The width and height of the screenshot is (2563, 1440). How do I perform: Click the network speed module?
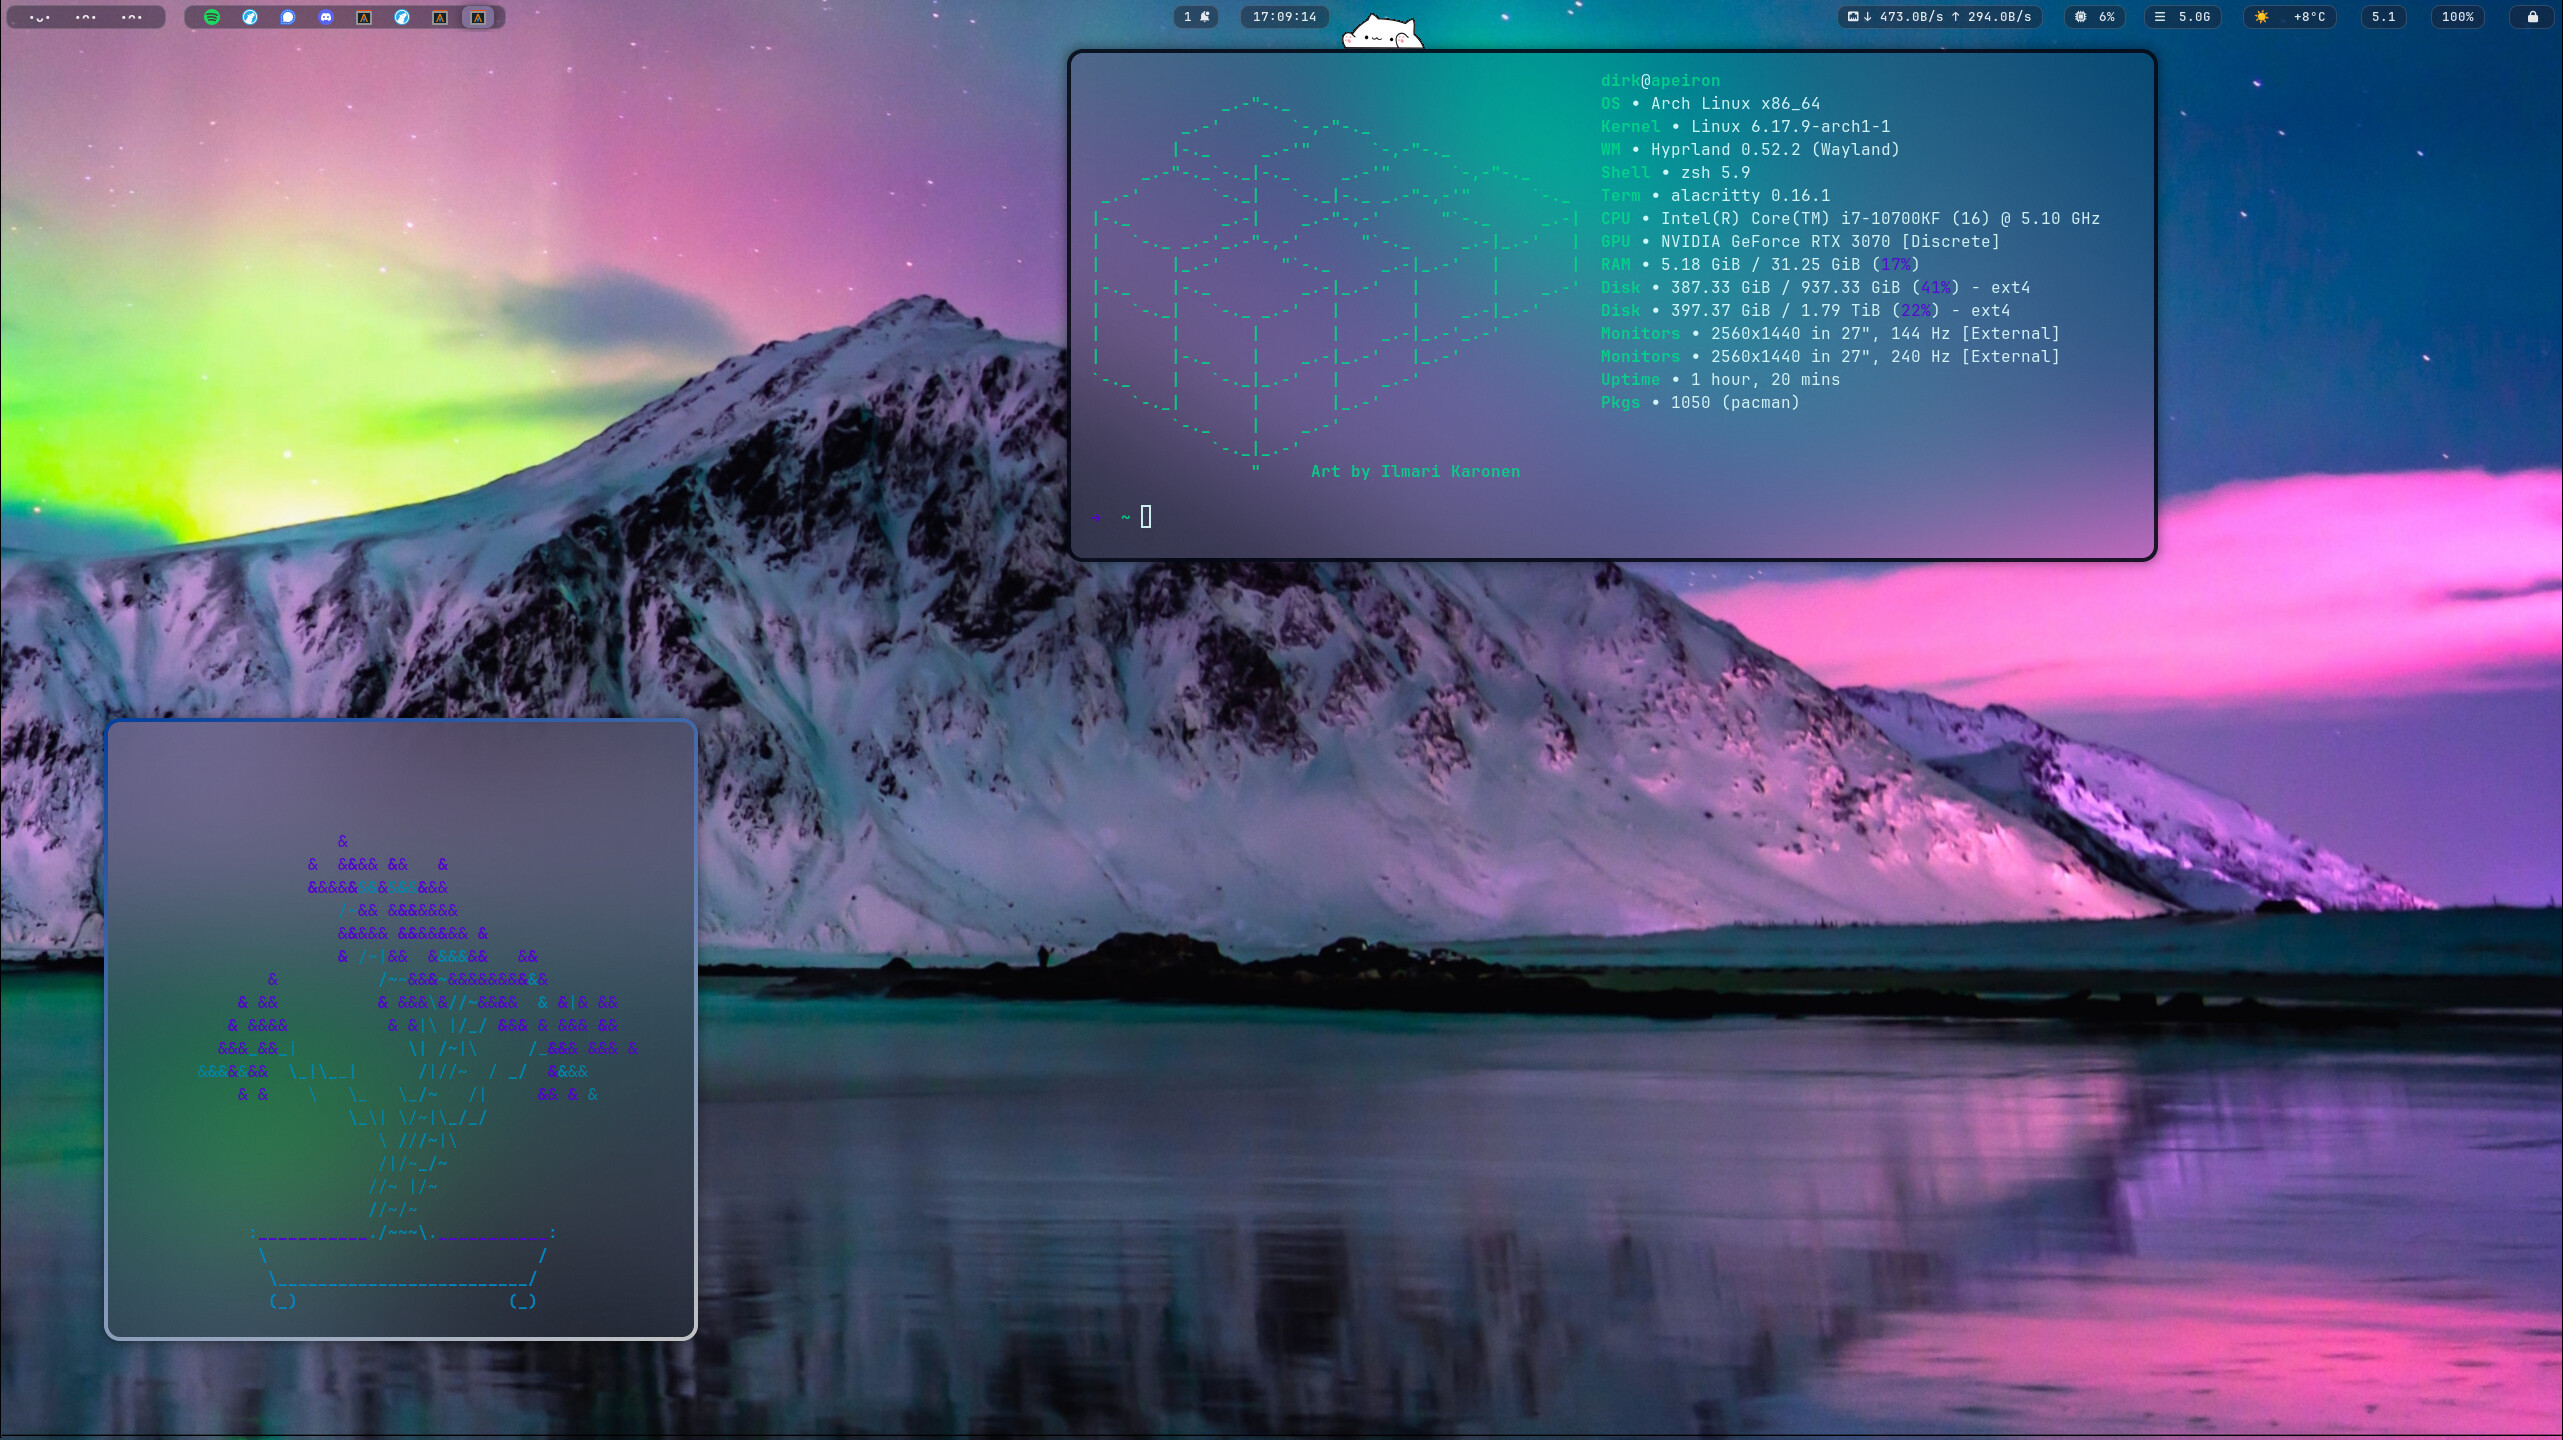(x=1940, y=17)
